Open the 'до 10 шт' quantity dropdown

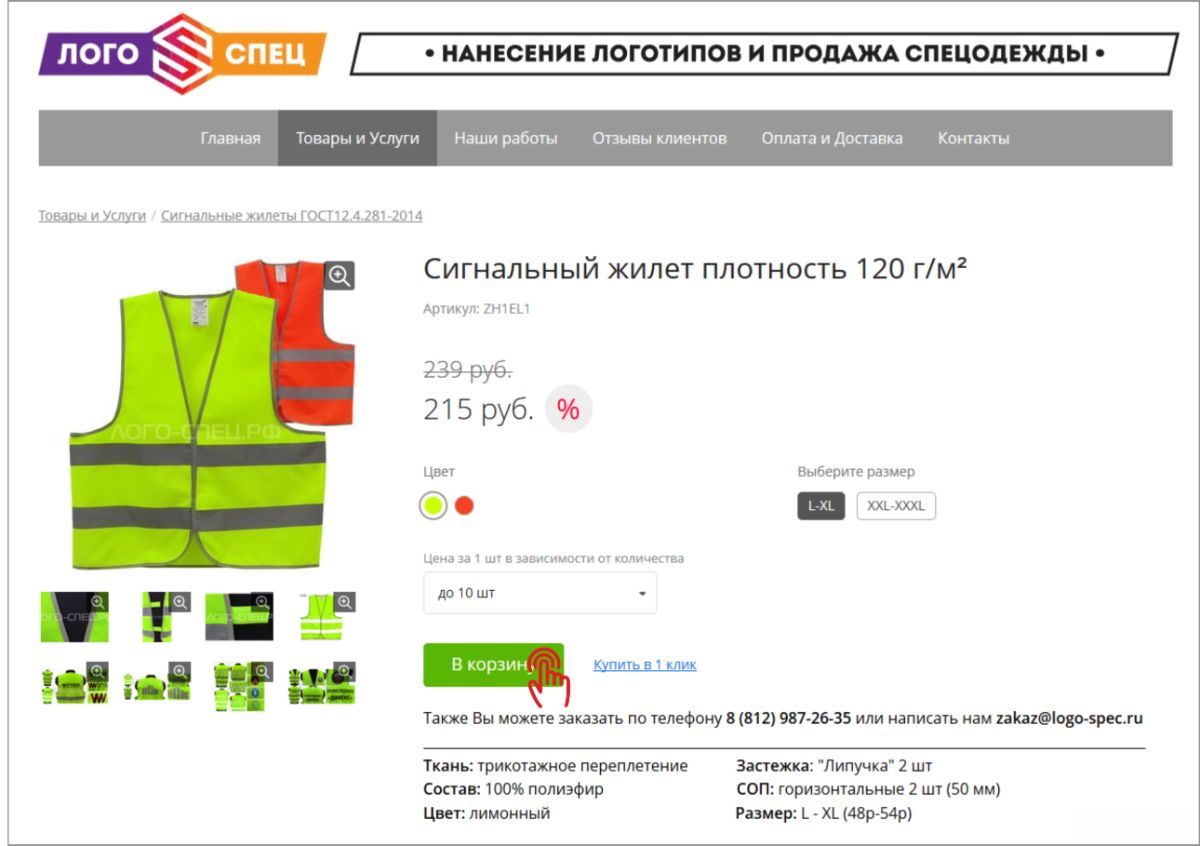coord(540,593)
